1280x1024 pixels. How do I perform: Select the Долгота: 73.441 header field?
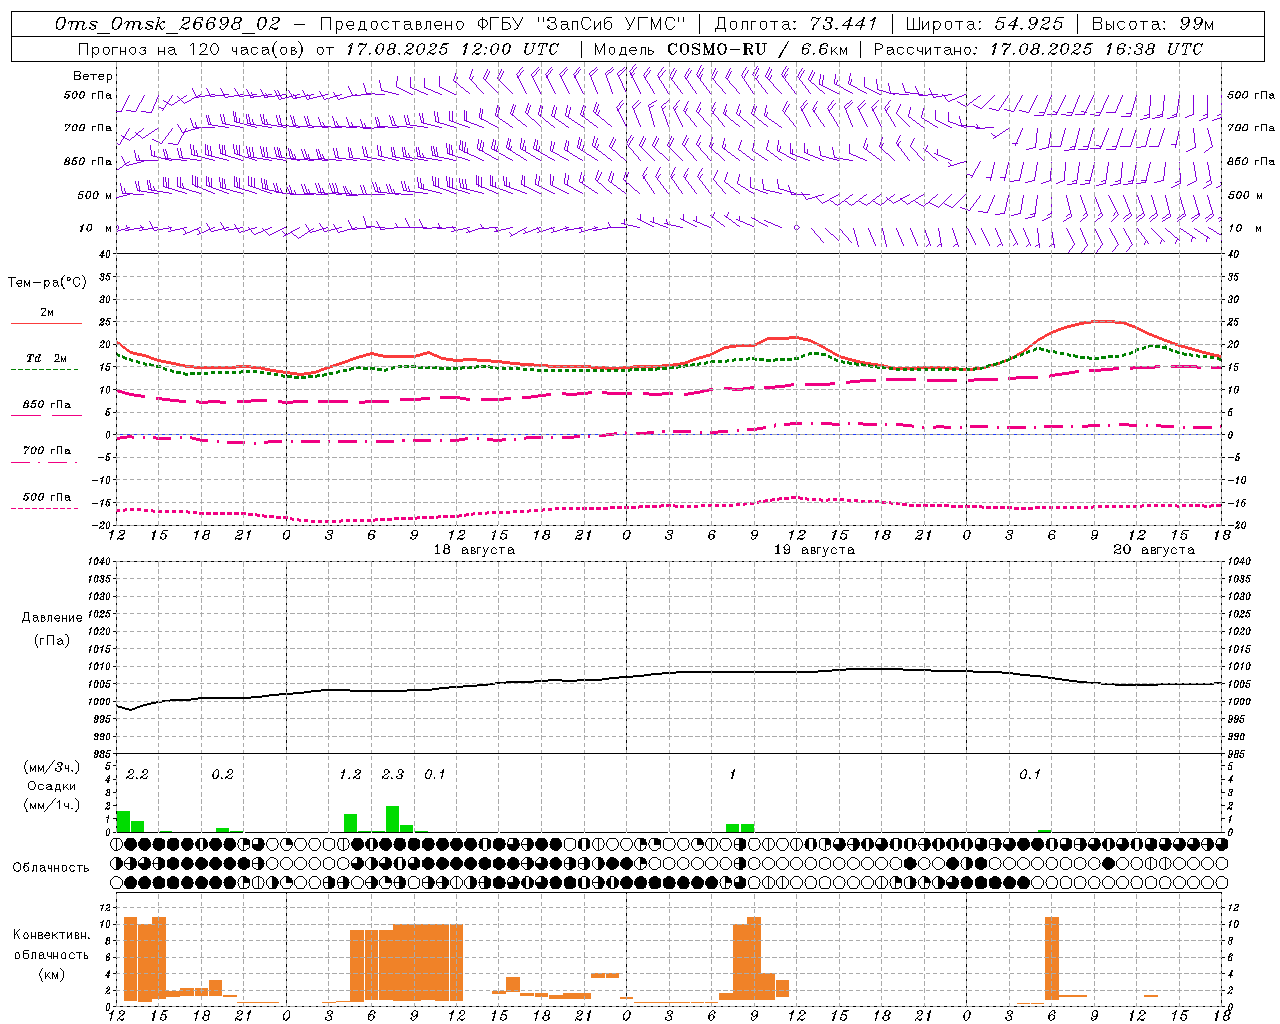click(x=796, y=24)
